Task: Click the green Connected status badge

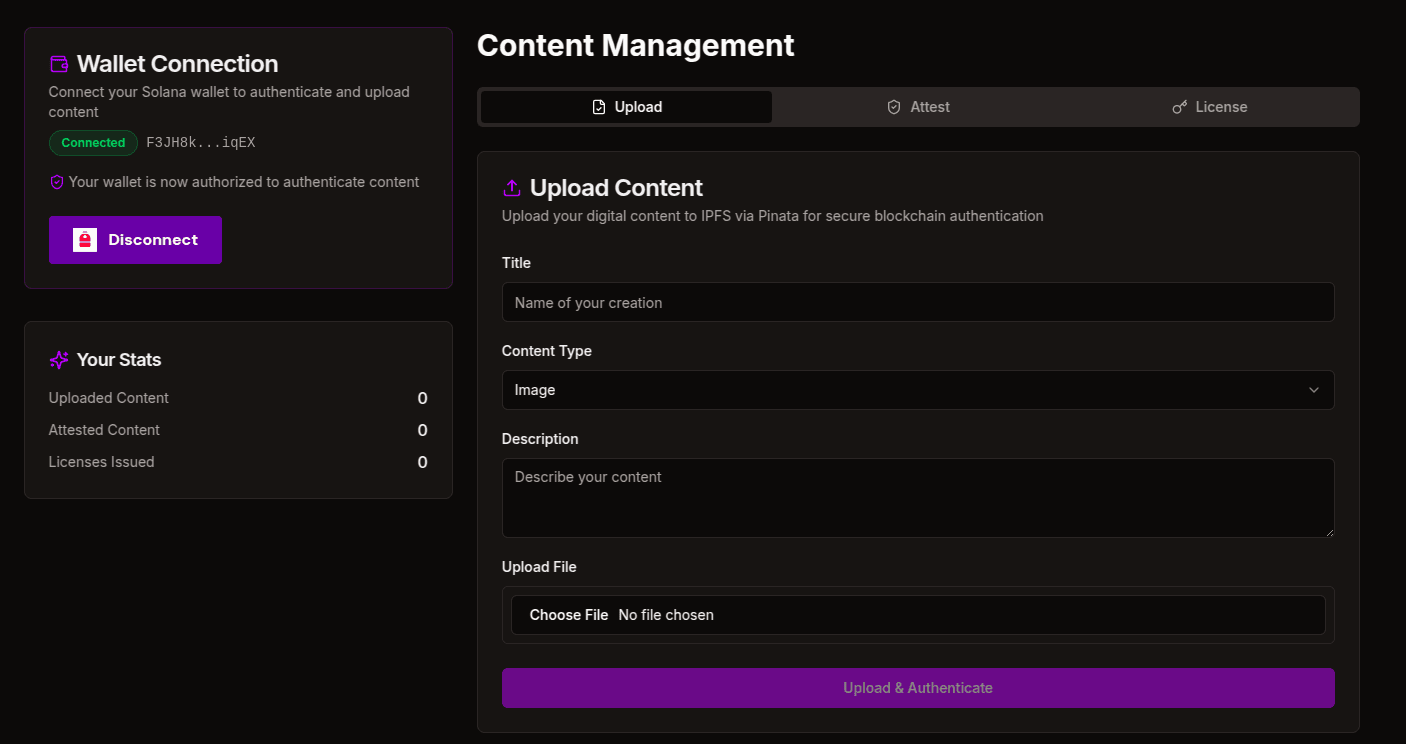Action: coord(93,143)
